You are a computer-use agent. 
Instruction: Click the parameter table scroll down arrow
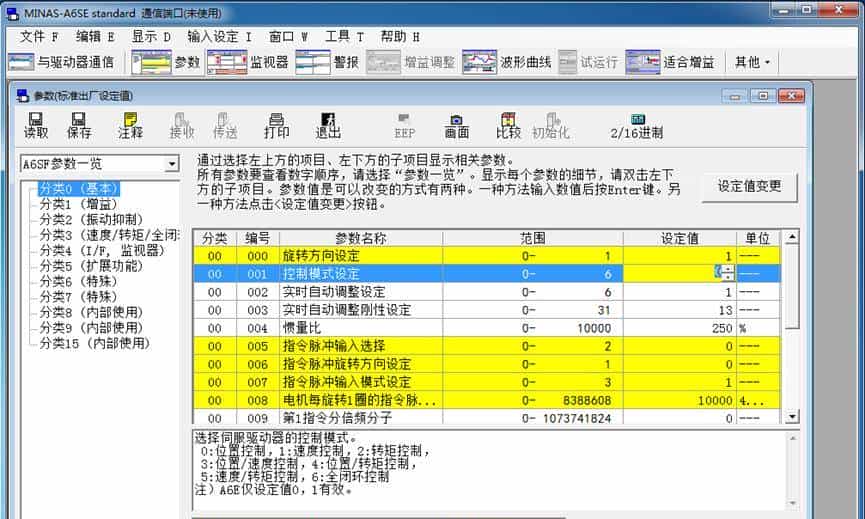point(792,416)
